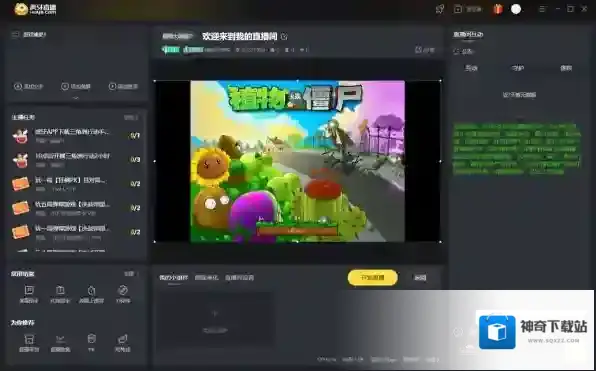This screenshot has height=371, width=596.
Task: Open the round user avatar in title bar
Action: click(516, 9)
